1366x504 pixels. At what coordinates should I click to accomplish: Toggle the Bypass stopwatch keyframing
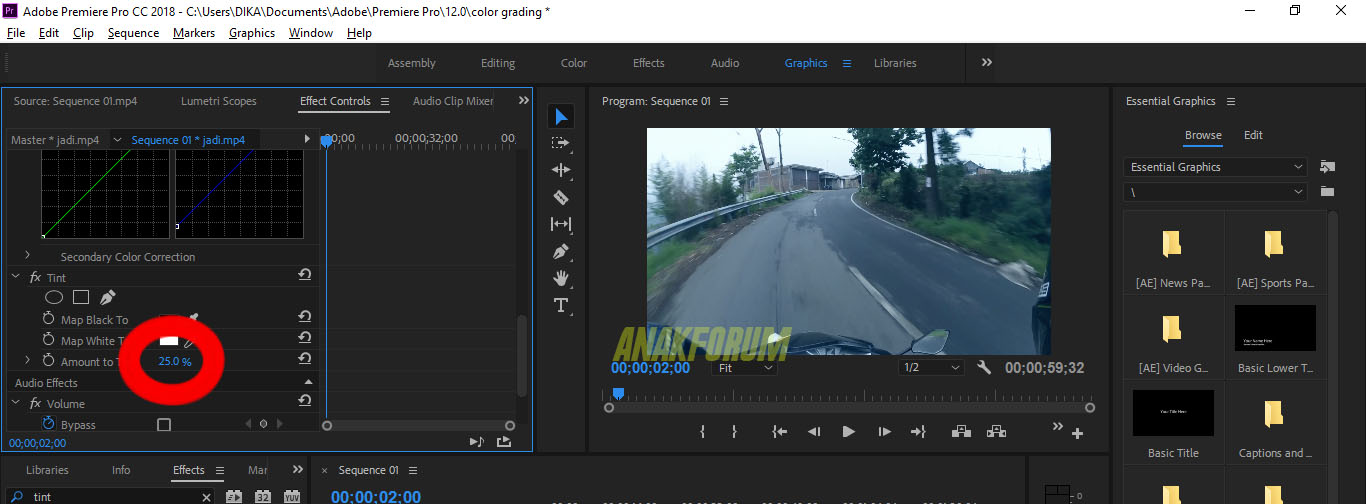pyautogui.click(x=48, y=425)
